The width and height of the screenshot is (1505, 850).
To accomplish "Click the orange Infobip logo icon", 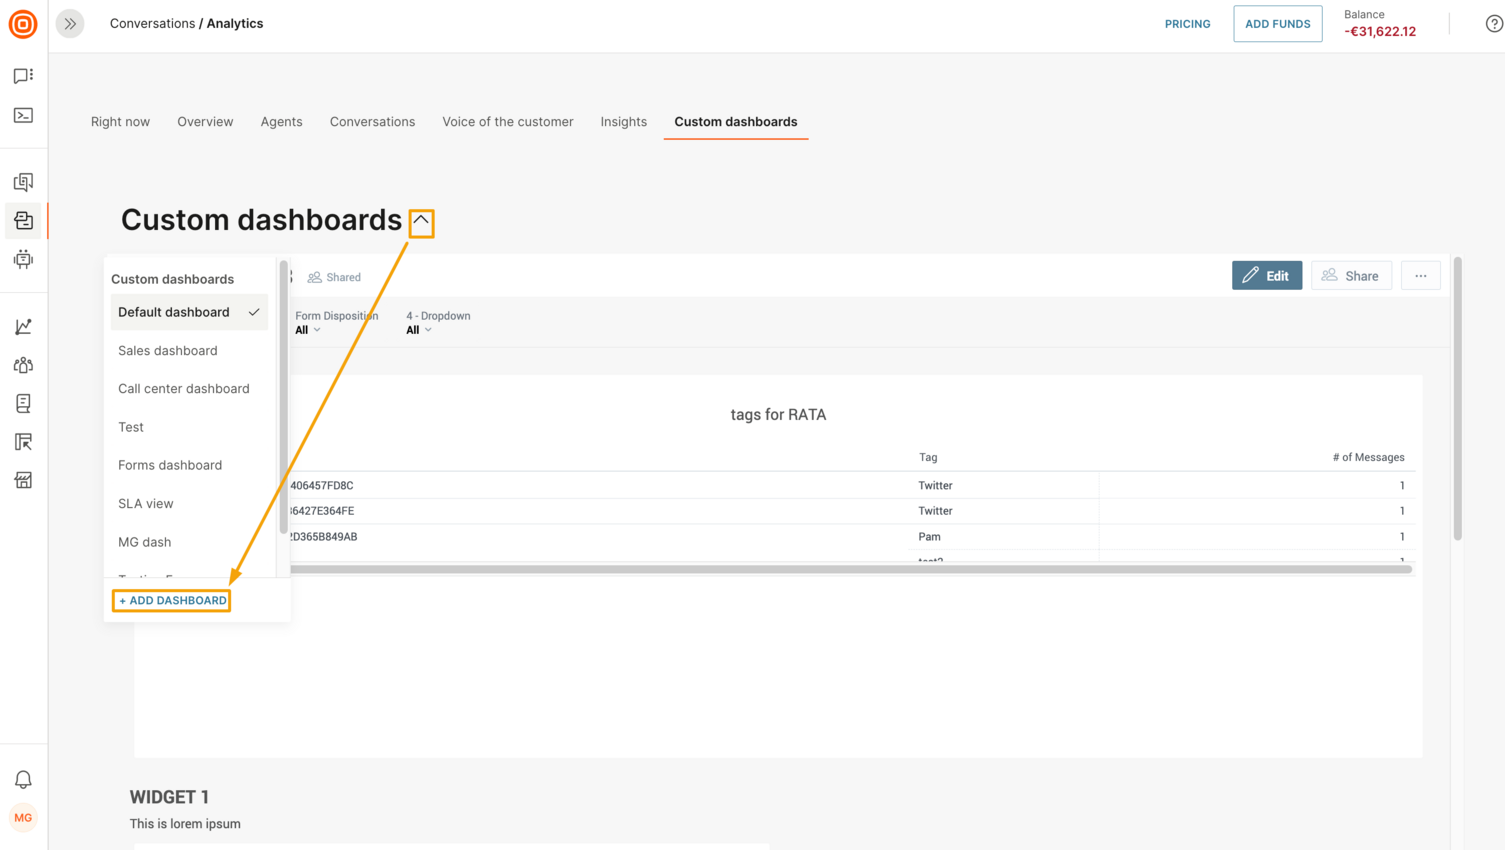I will [23, 24].
